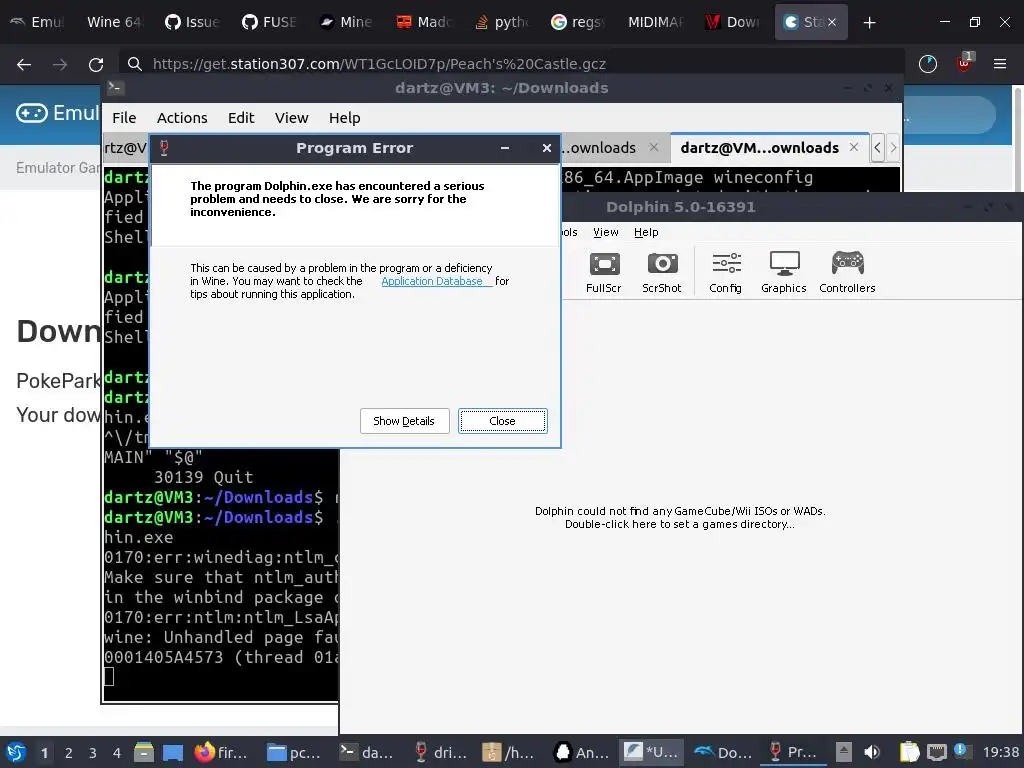Open Dolphin's Controllers settings
Viewport: 1024px width, 768px height.
[847, 272]
